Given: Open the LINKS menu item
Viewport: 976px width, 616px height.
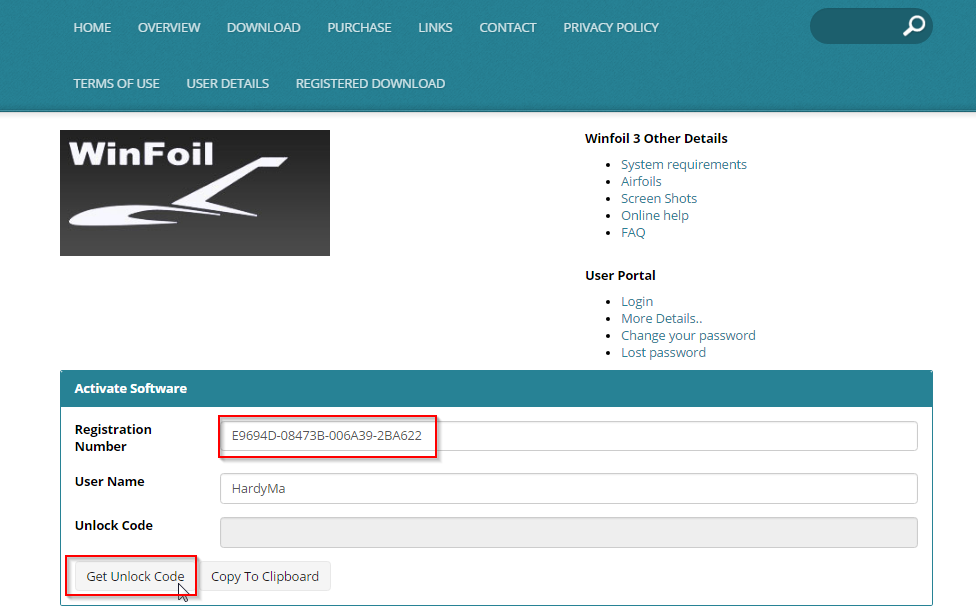Looking at the screenshot, I should coord(435,27).
